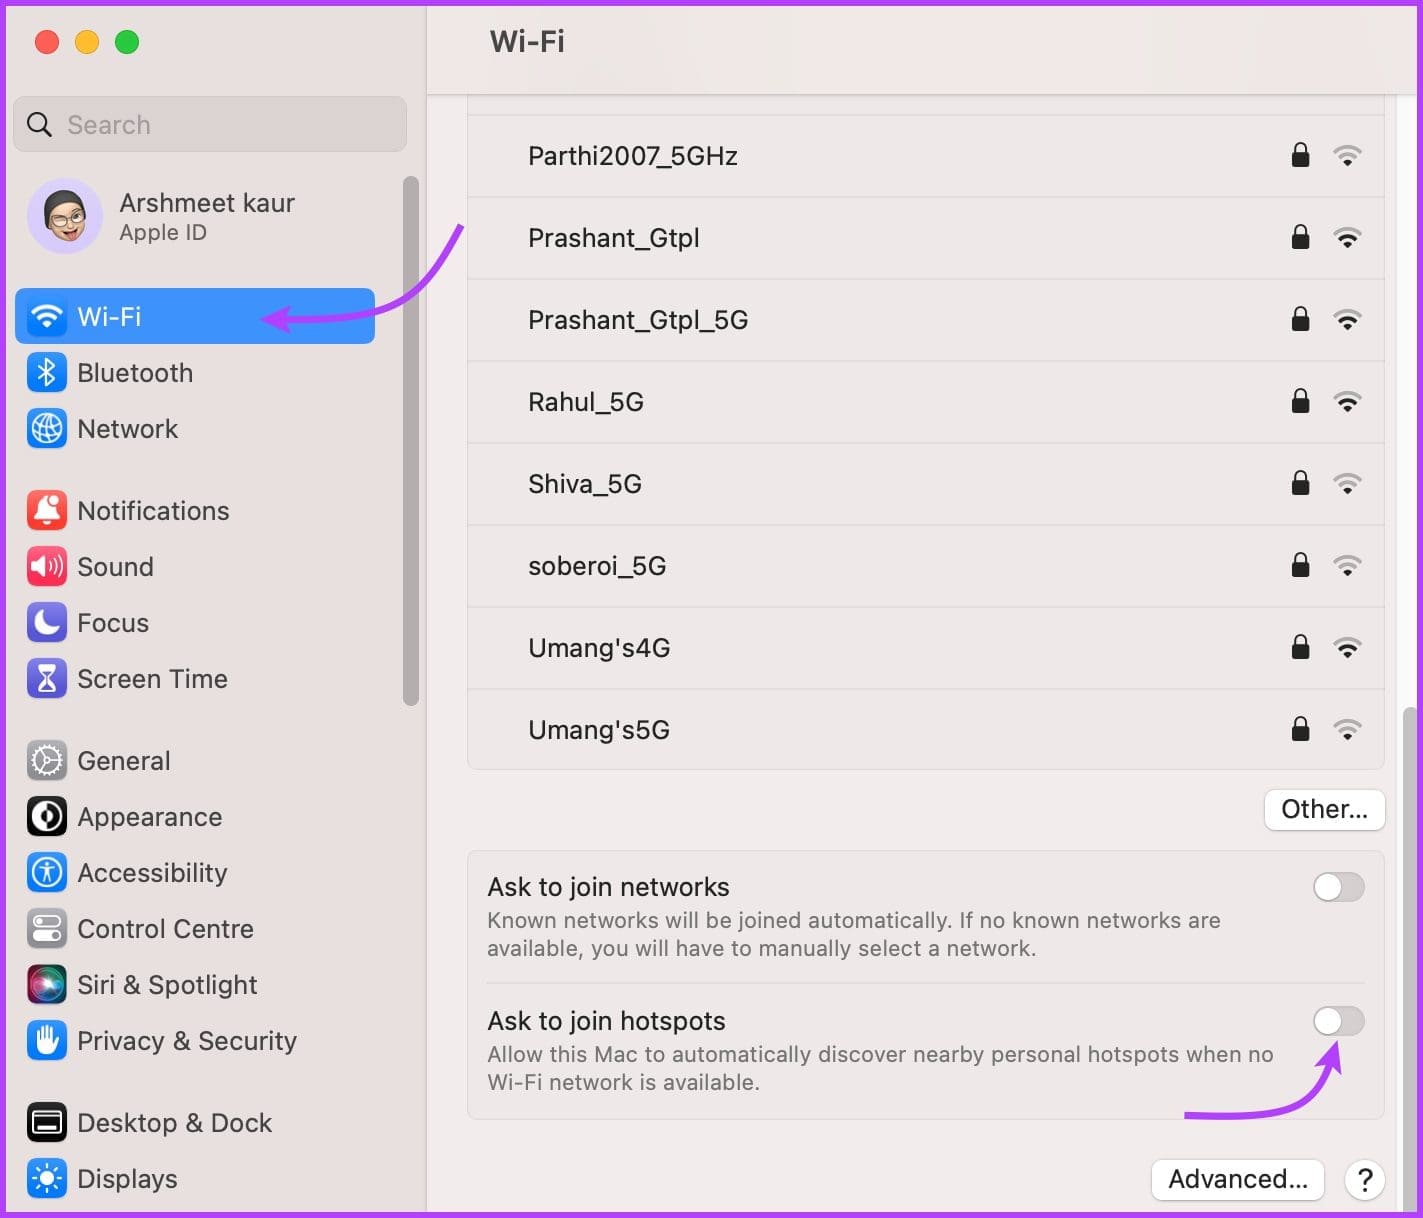Viewport: 1423px width, 1218px height.
Task: Click the Other... network button
Action: click(1324, 809)
